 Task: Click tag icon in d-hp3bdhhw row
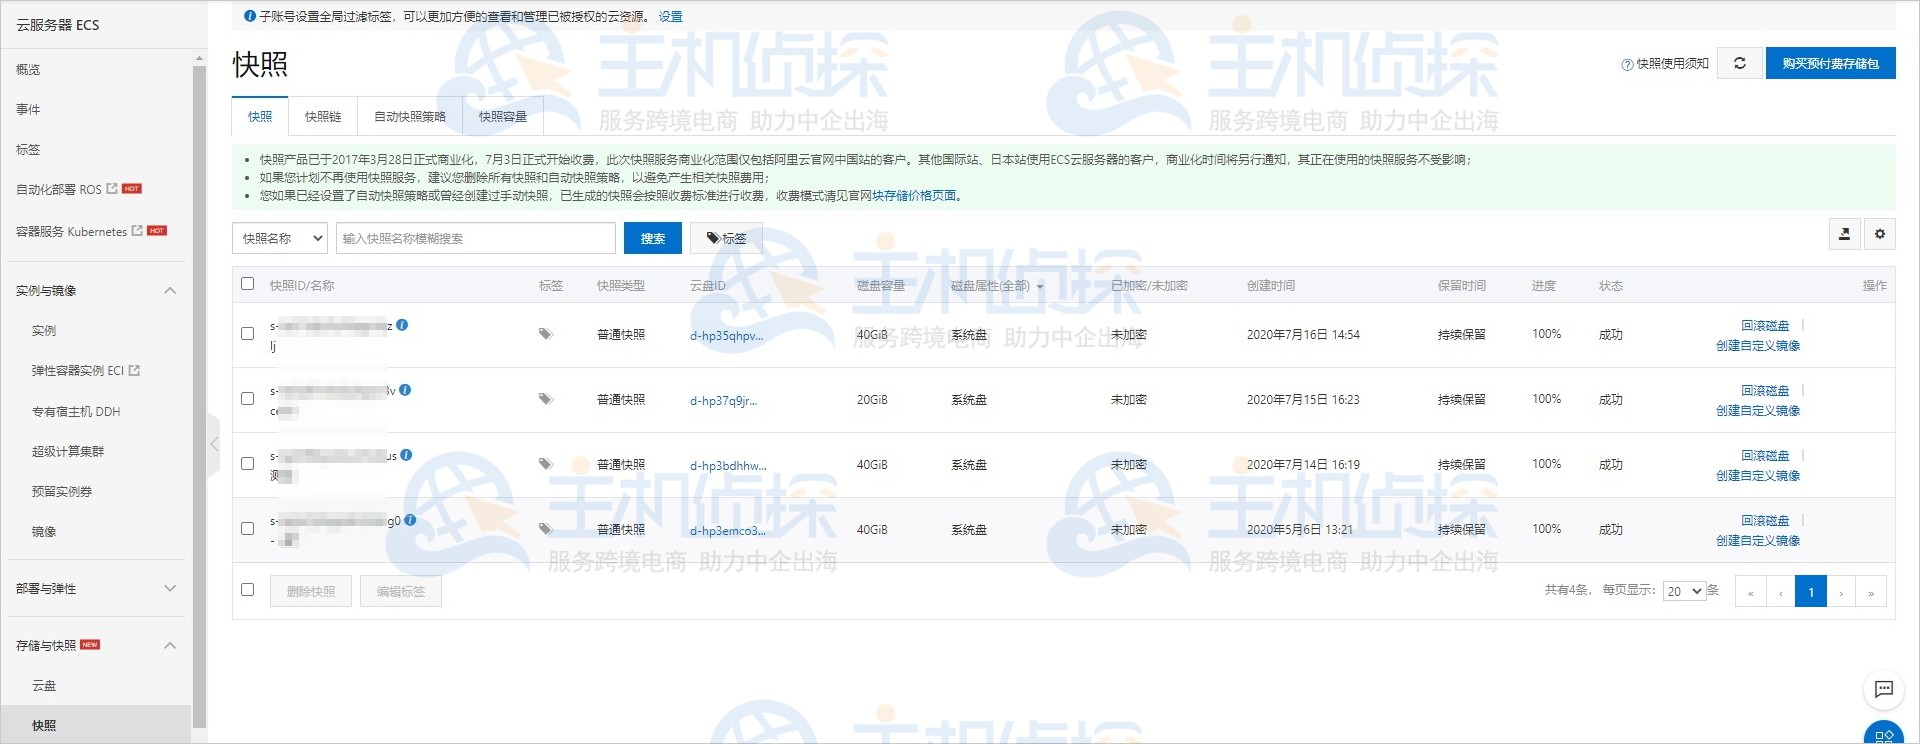click(x=545, y=464)
